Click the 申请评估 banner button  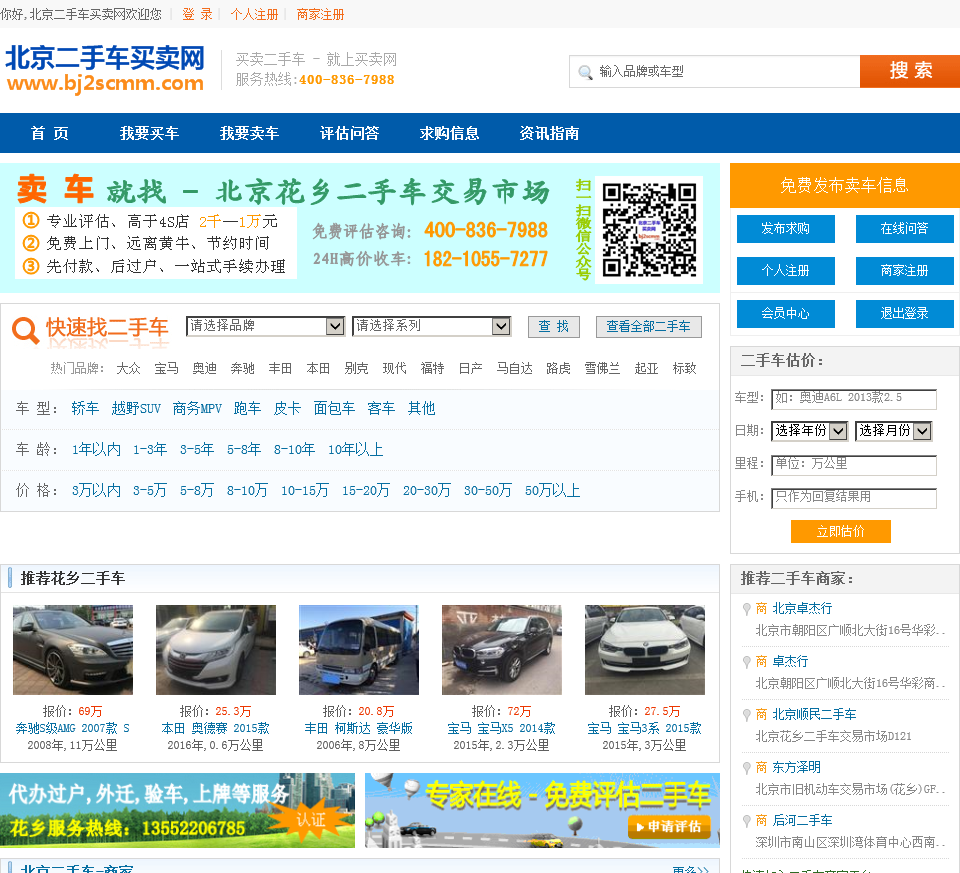point(669,826)
